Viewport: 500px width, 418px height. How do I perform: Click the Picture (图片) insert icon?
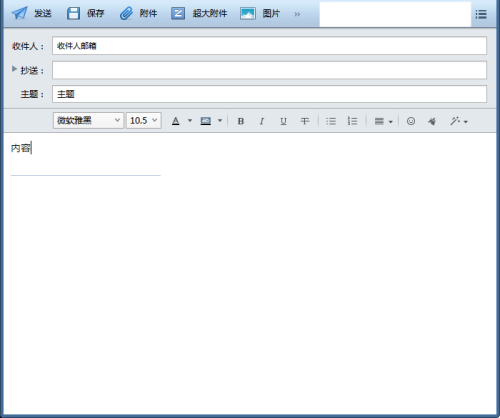248,13
